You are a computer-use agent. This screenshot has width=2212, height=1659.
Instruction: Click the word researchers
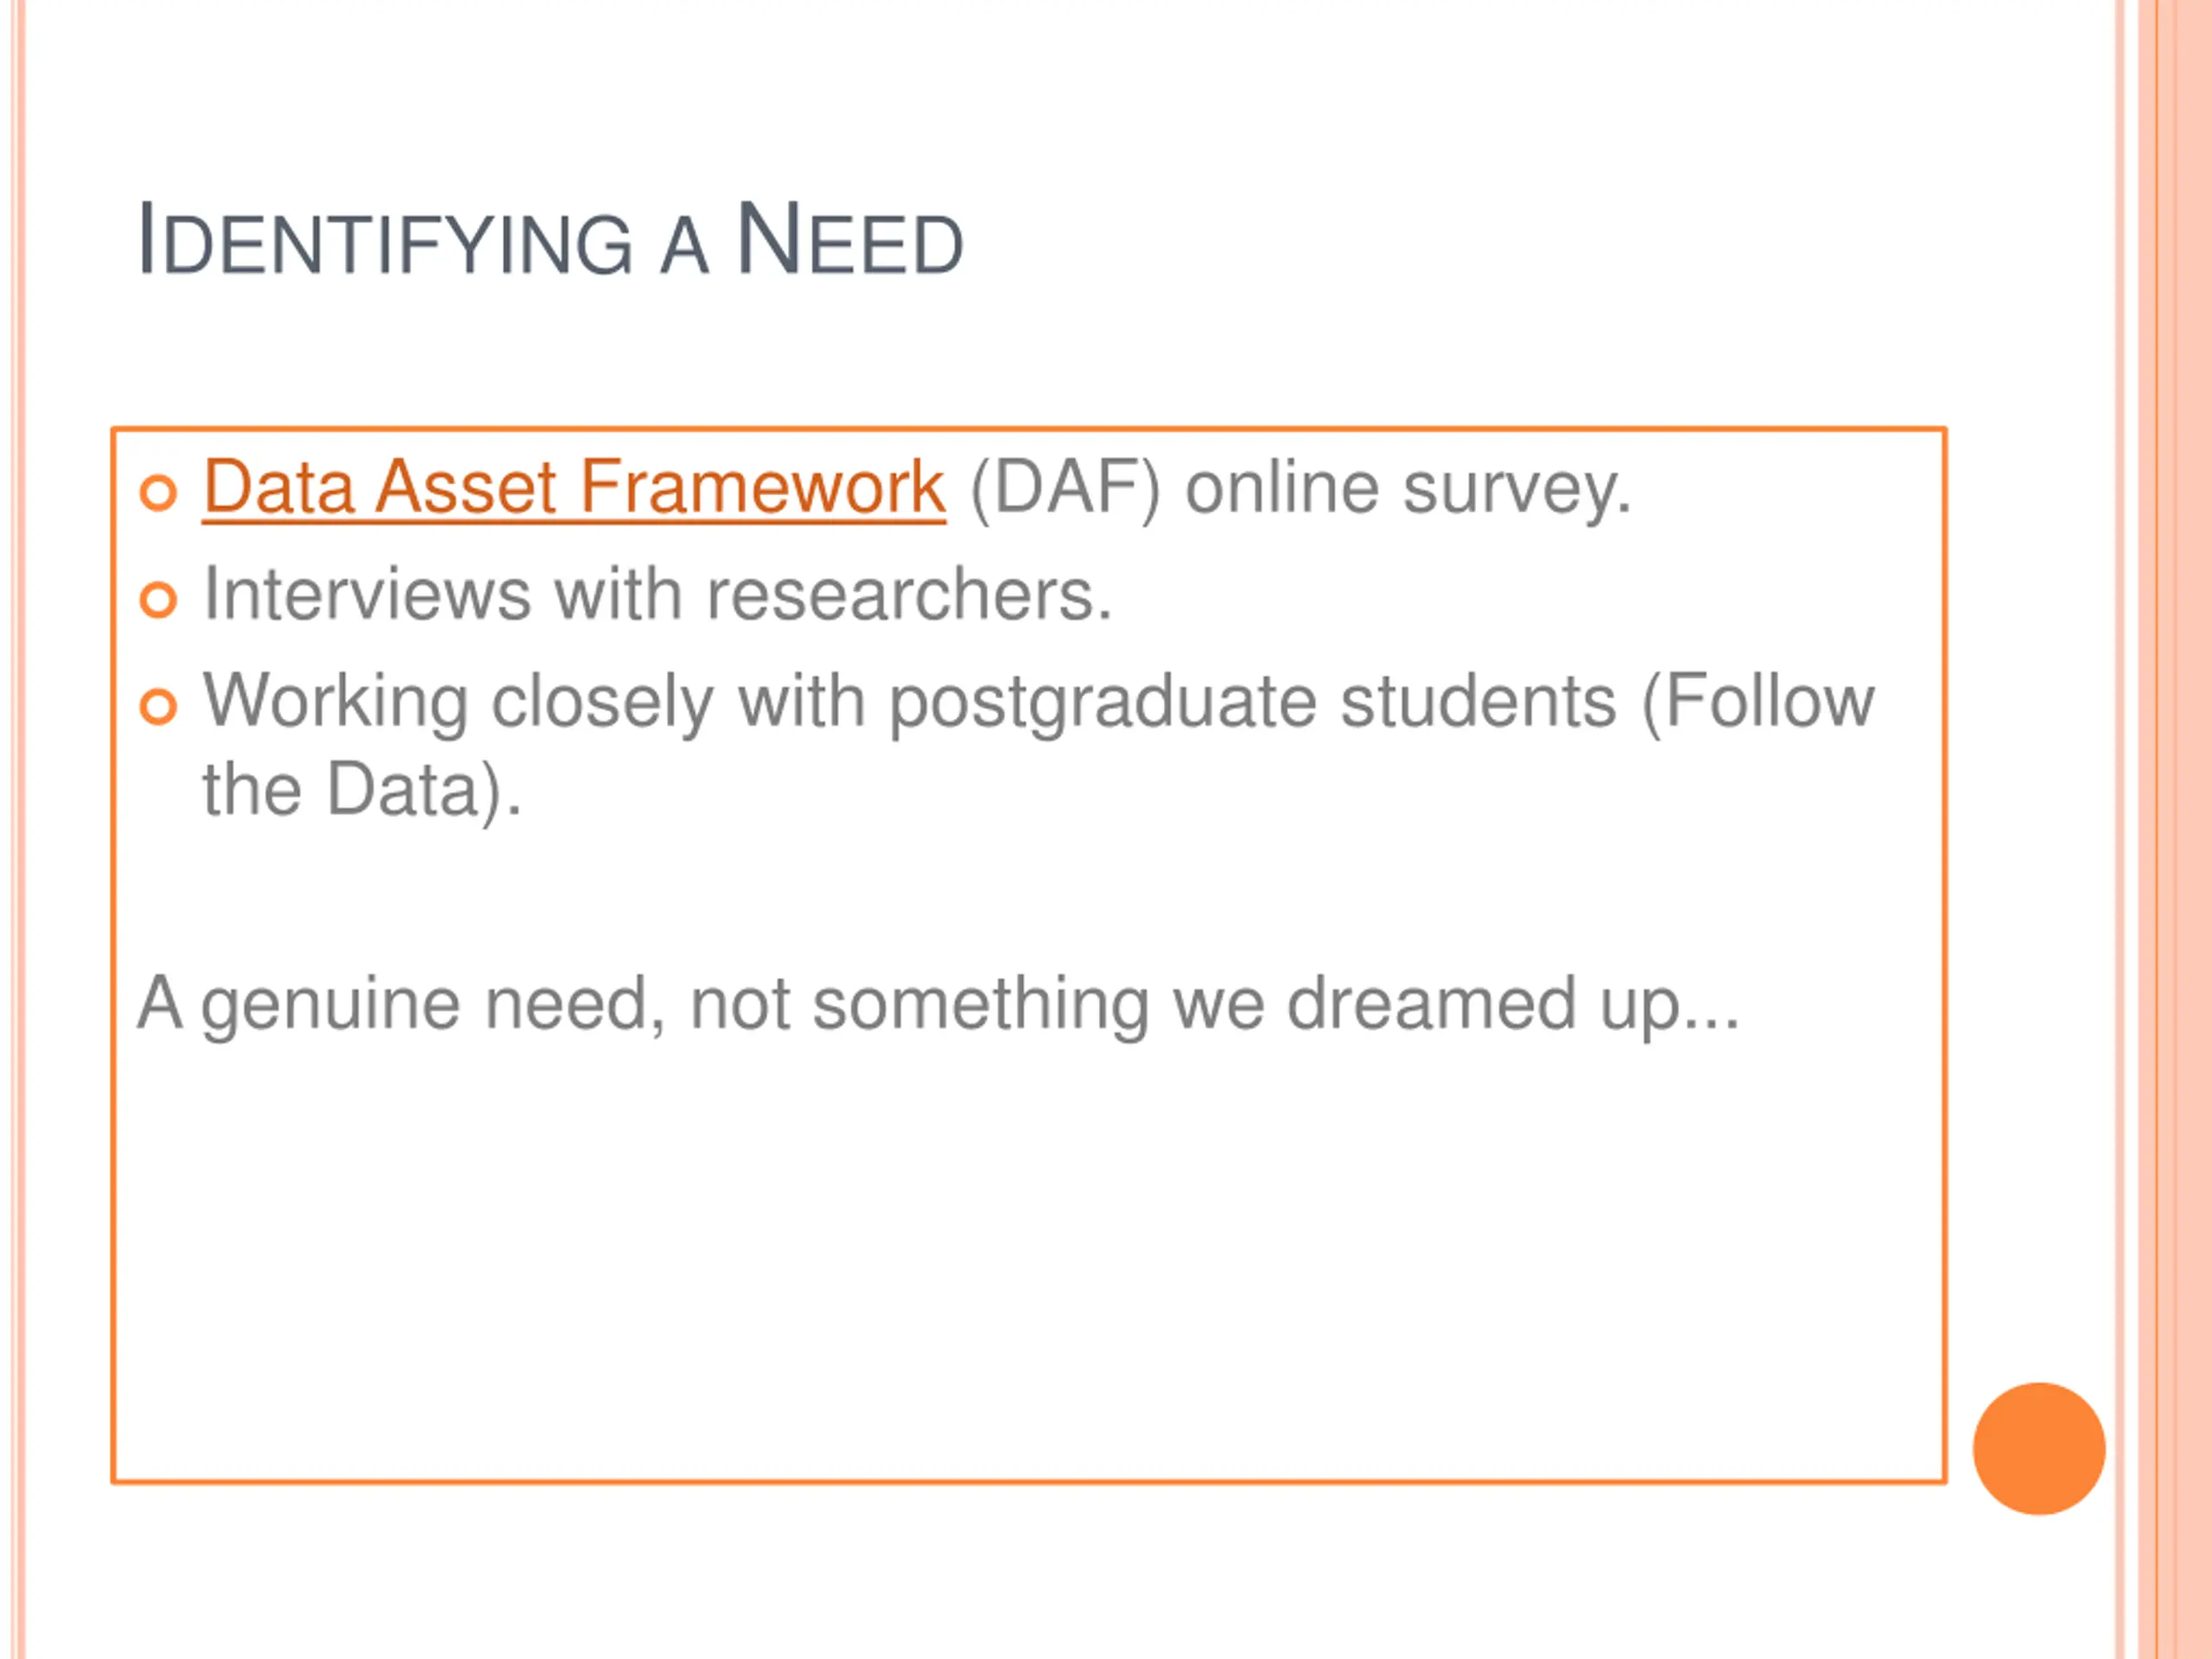(909, 596)
